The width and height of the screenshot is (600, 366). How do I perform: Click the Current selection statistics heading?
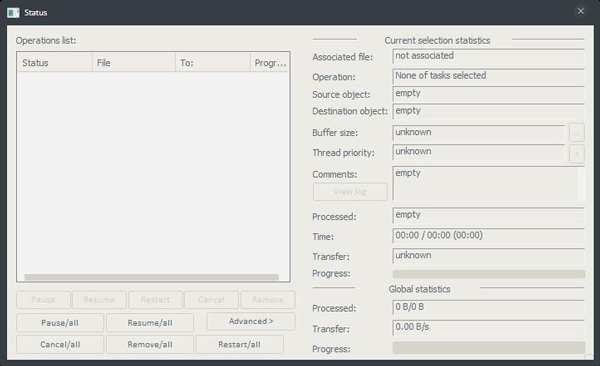tap(437, 40)
